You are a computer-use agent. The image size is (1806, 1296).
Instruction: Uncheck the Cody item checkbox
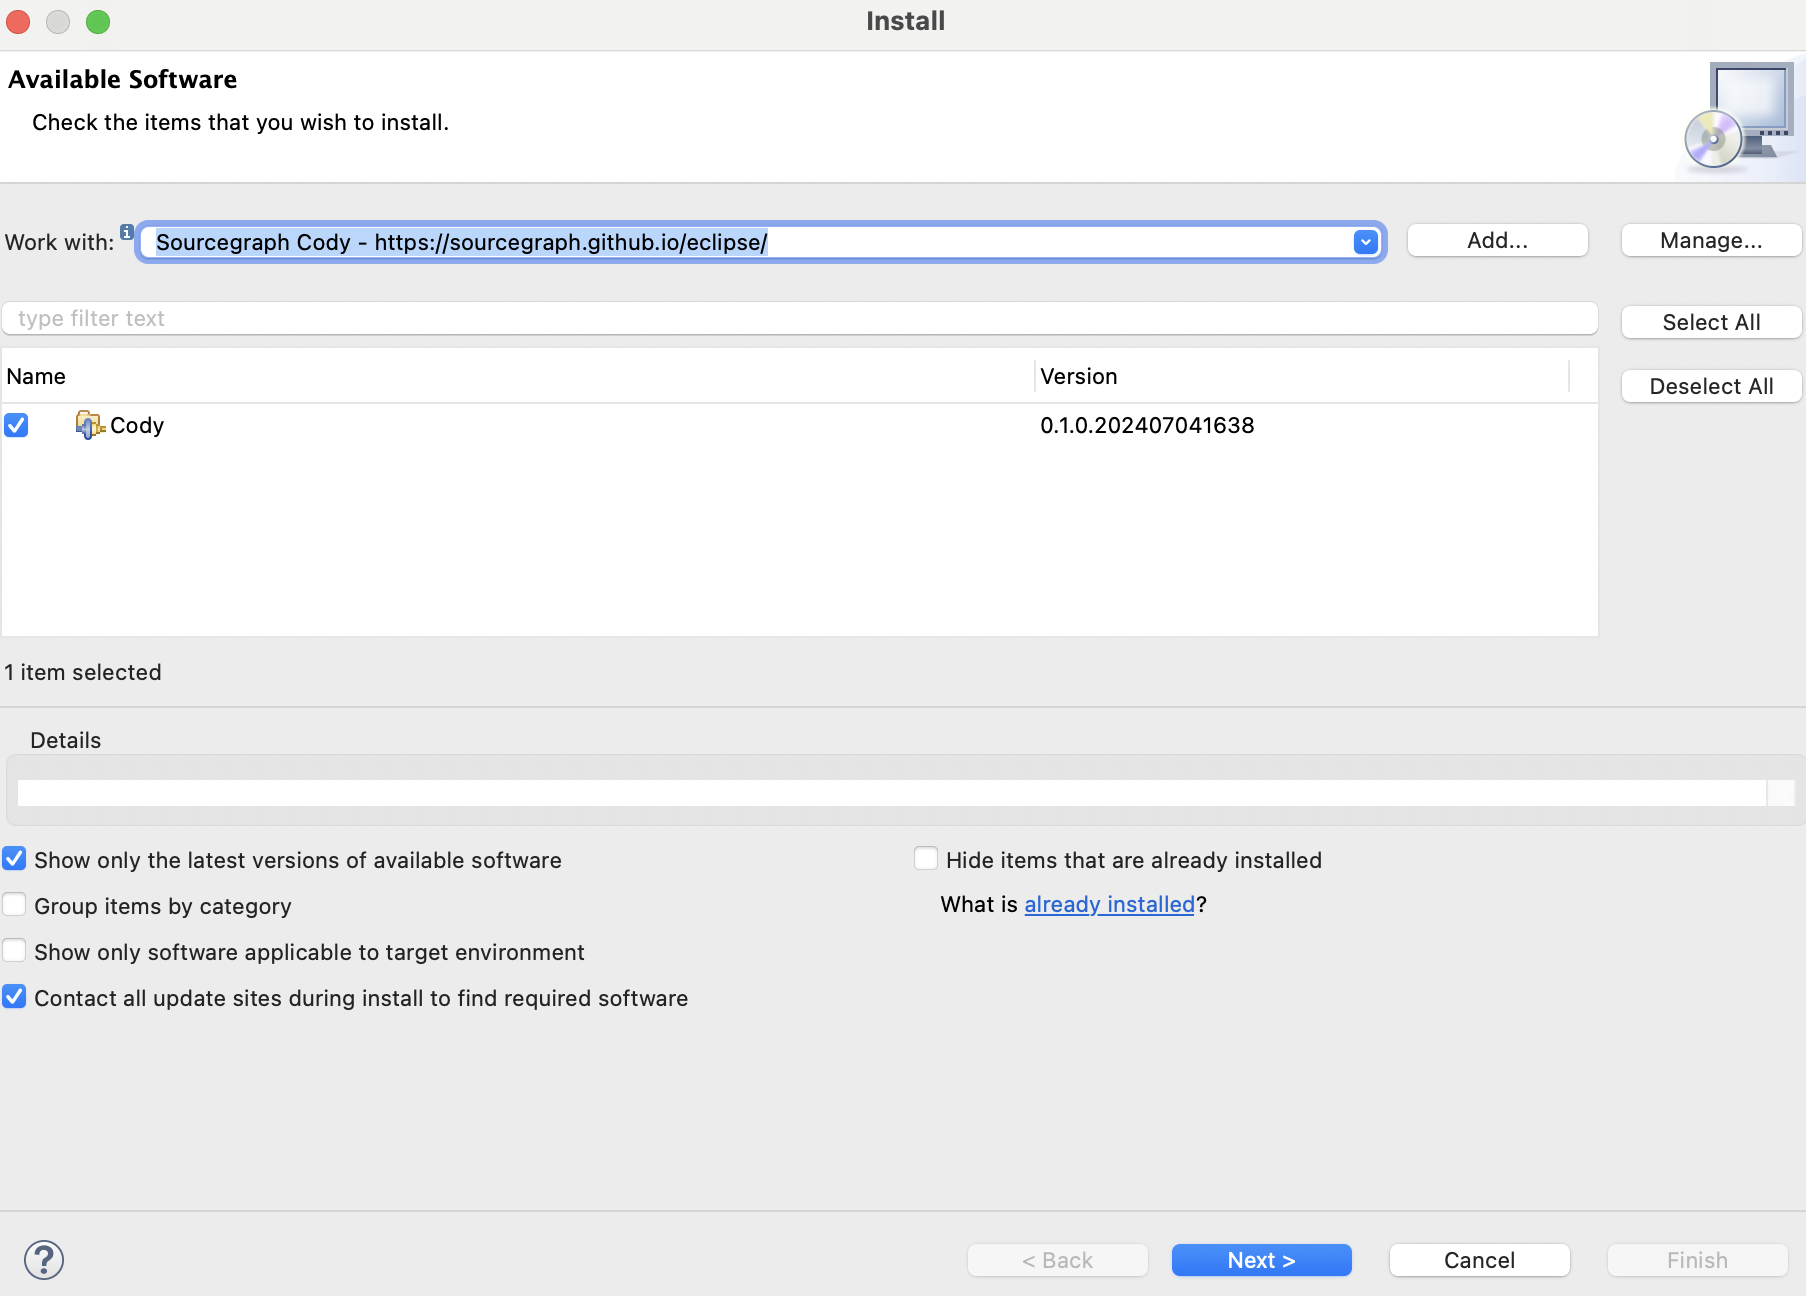pos(16,425)
